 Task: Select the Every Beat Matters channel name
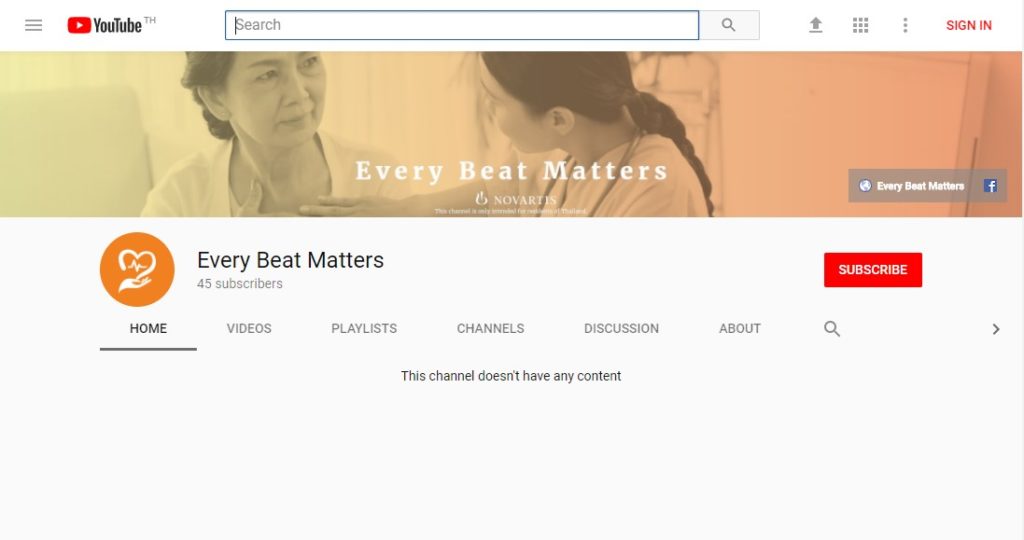[291, 260]
